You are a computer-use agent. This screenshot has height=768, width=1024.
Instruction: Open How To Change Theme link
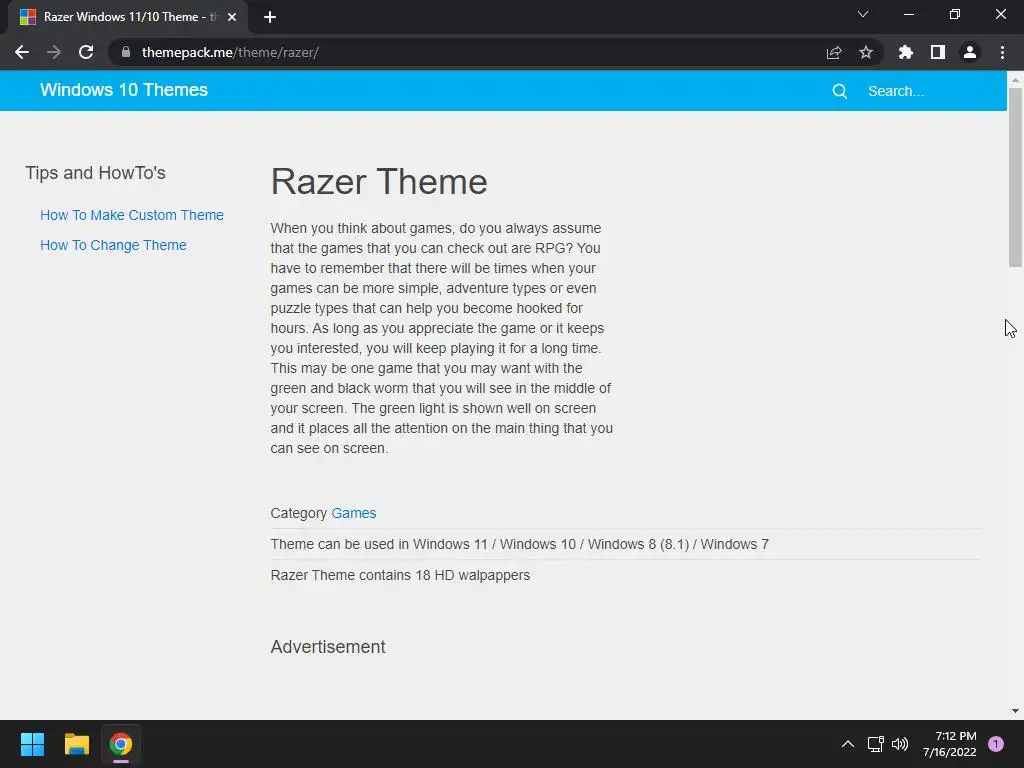(x=113, y=245)
